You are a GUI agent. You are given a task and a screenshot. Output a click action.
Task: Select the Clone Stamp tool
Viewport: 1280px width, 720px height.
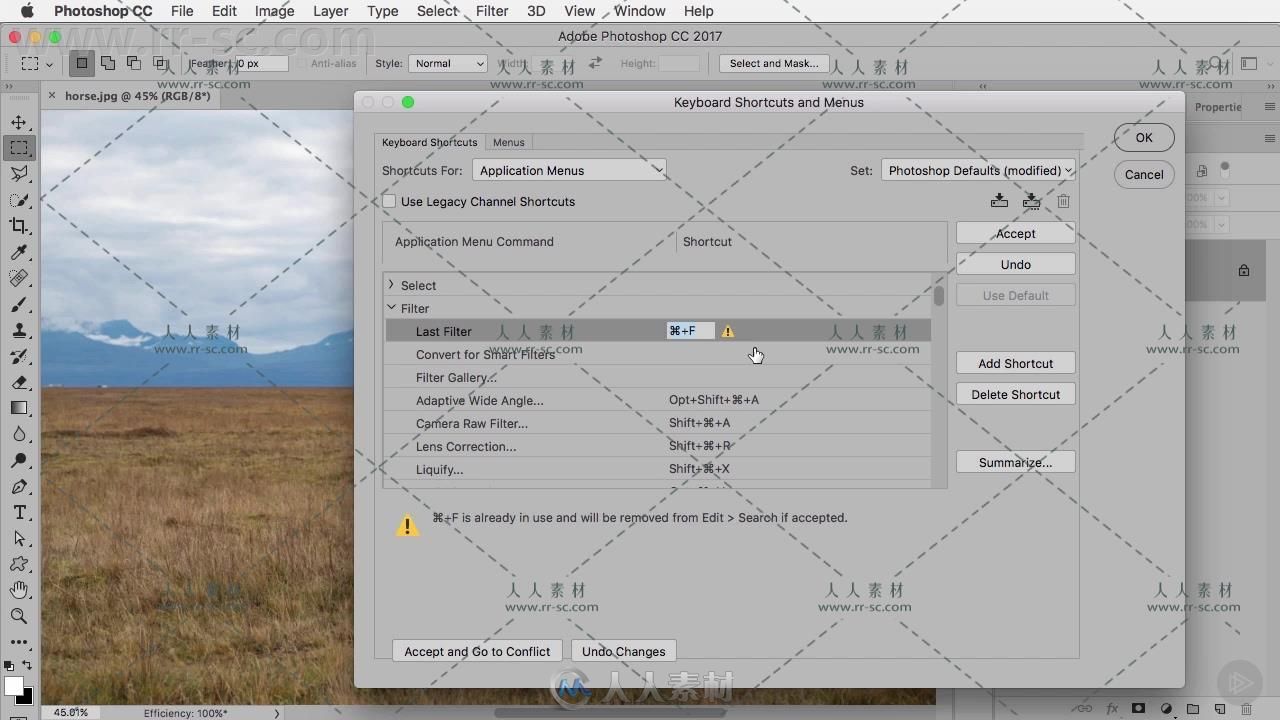19,330
